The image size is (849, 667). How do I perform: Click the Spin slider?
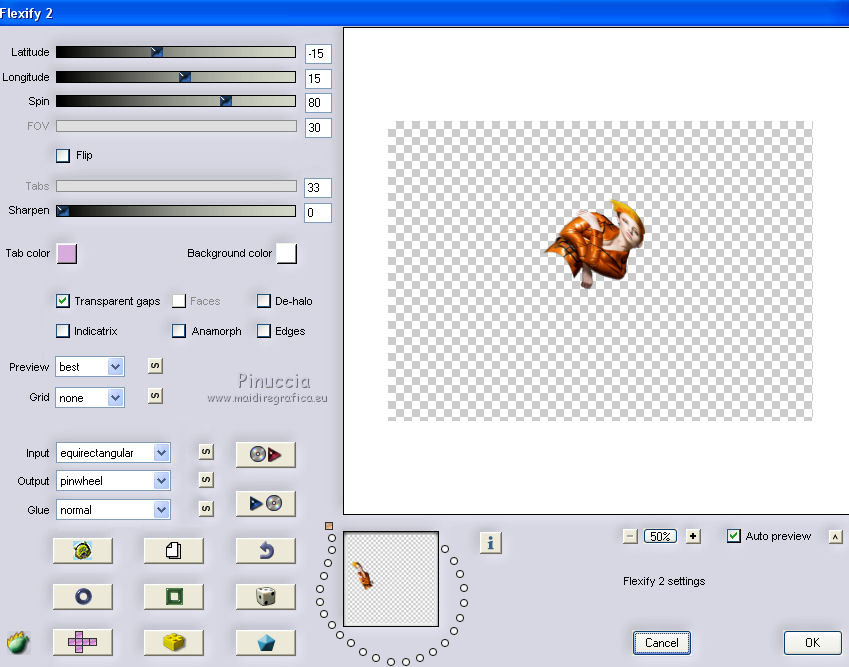[176, 101]
